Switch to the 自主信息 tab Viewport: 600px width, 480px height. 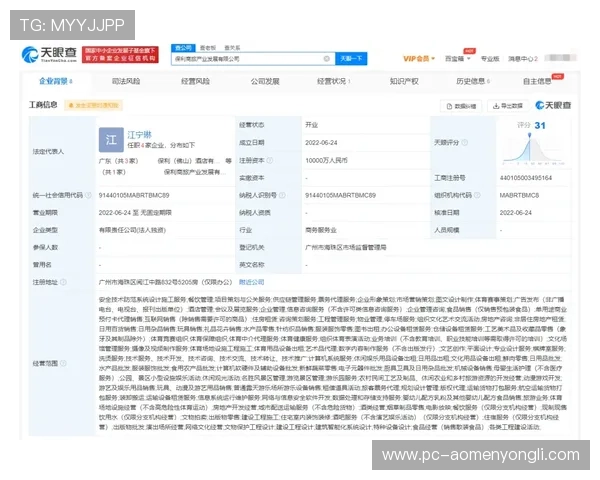point(537,81)
